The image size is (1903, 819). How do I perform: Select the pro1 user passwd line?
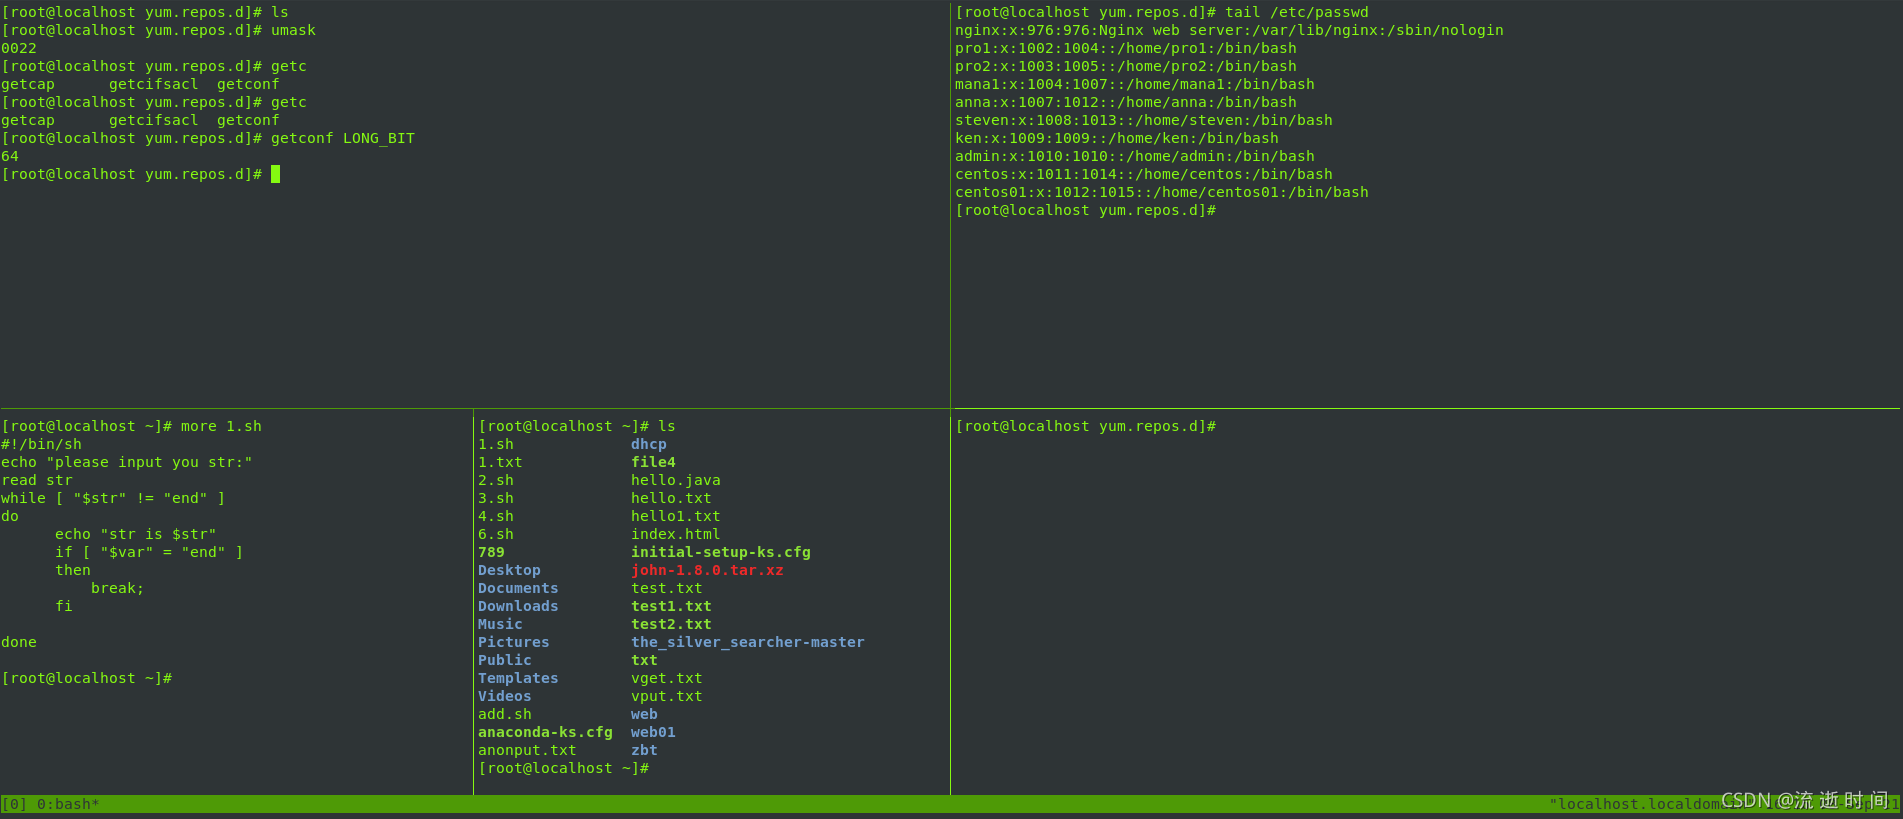pyautogui.click(x=1126, y=48)
